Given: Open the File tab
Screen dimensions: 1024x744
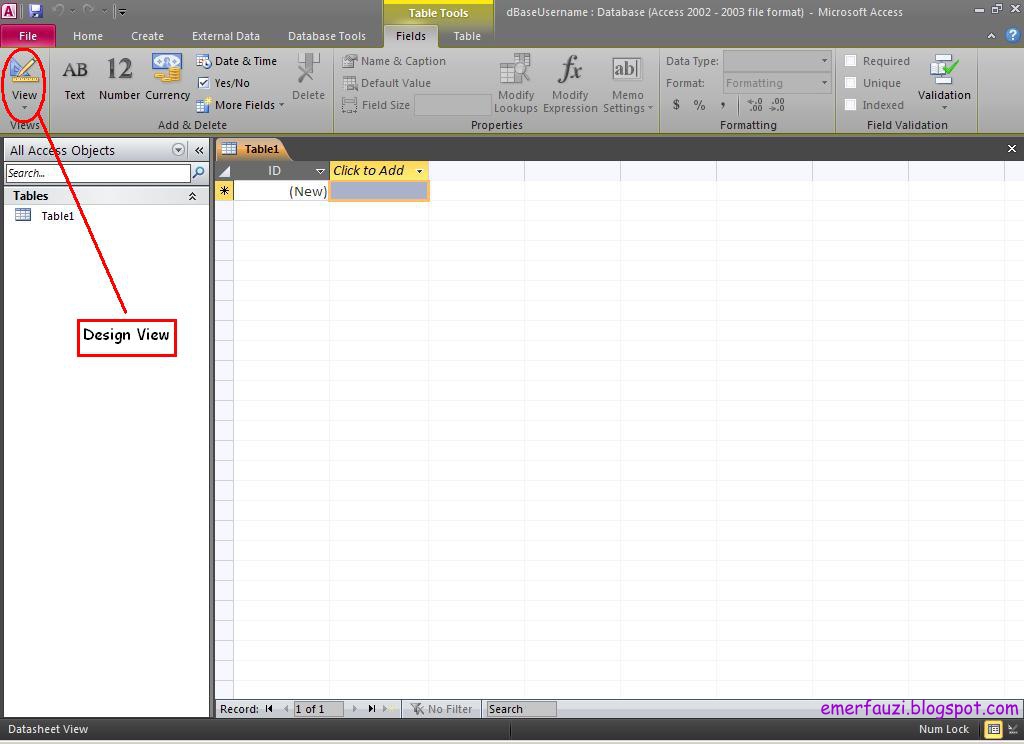Looking at the screenshot, I should pyautogui.click(x=28, y=36).
